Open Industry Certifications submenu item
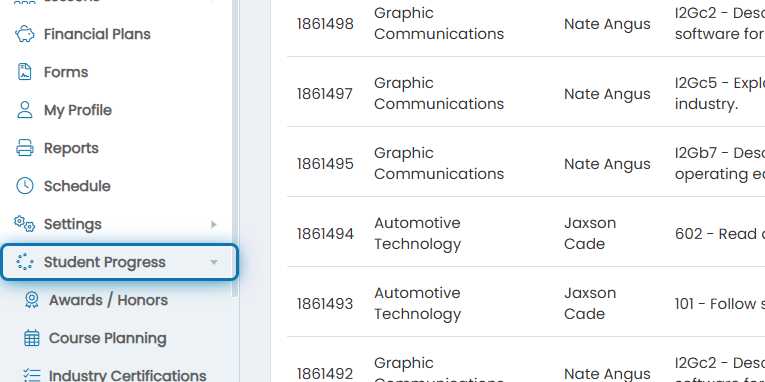This screenshot has width=765, height=382. point(127,375)
